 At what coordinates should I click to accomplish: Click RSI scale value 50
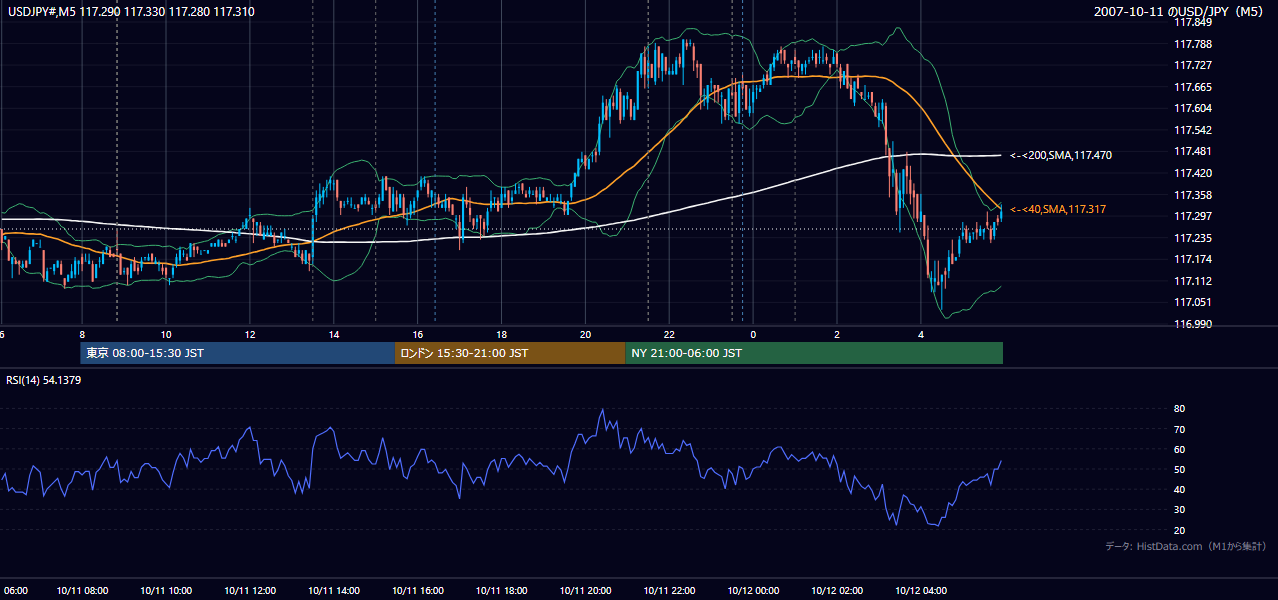[1179, 469]
